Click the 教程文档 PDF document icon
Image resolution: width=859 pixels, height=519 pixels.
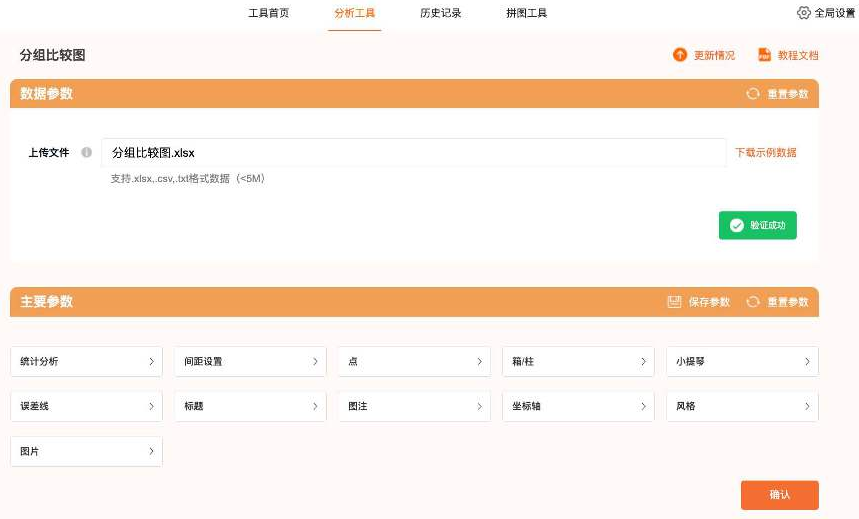coord(764,55)
